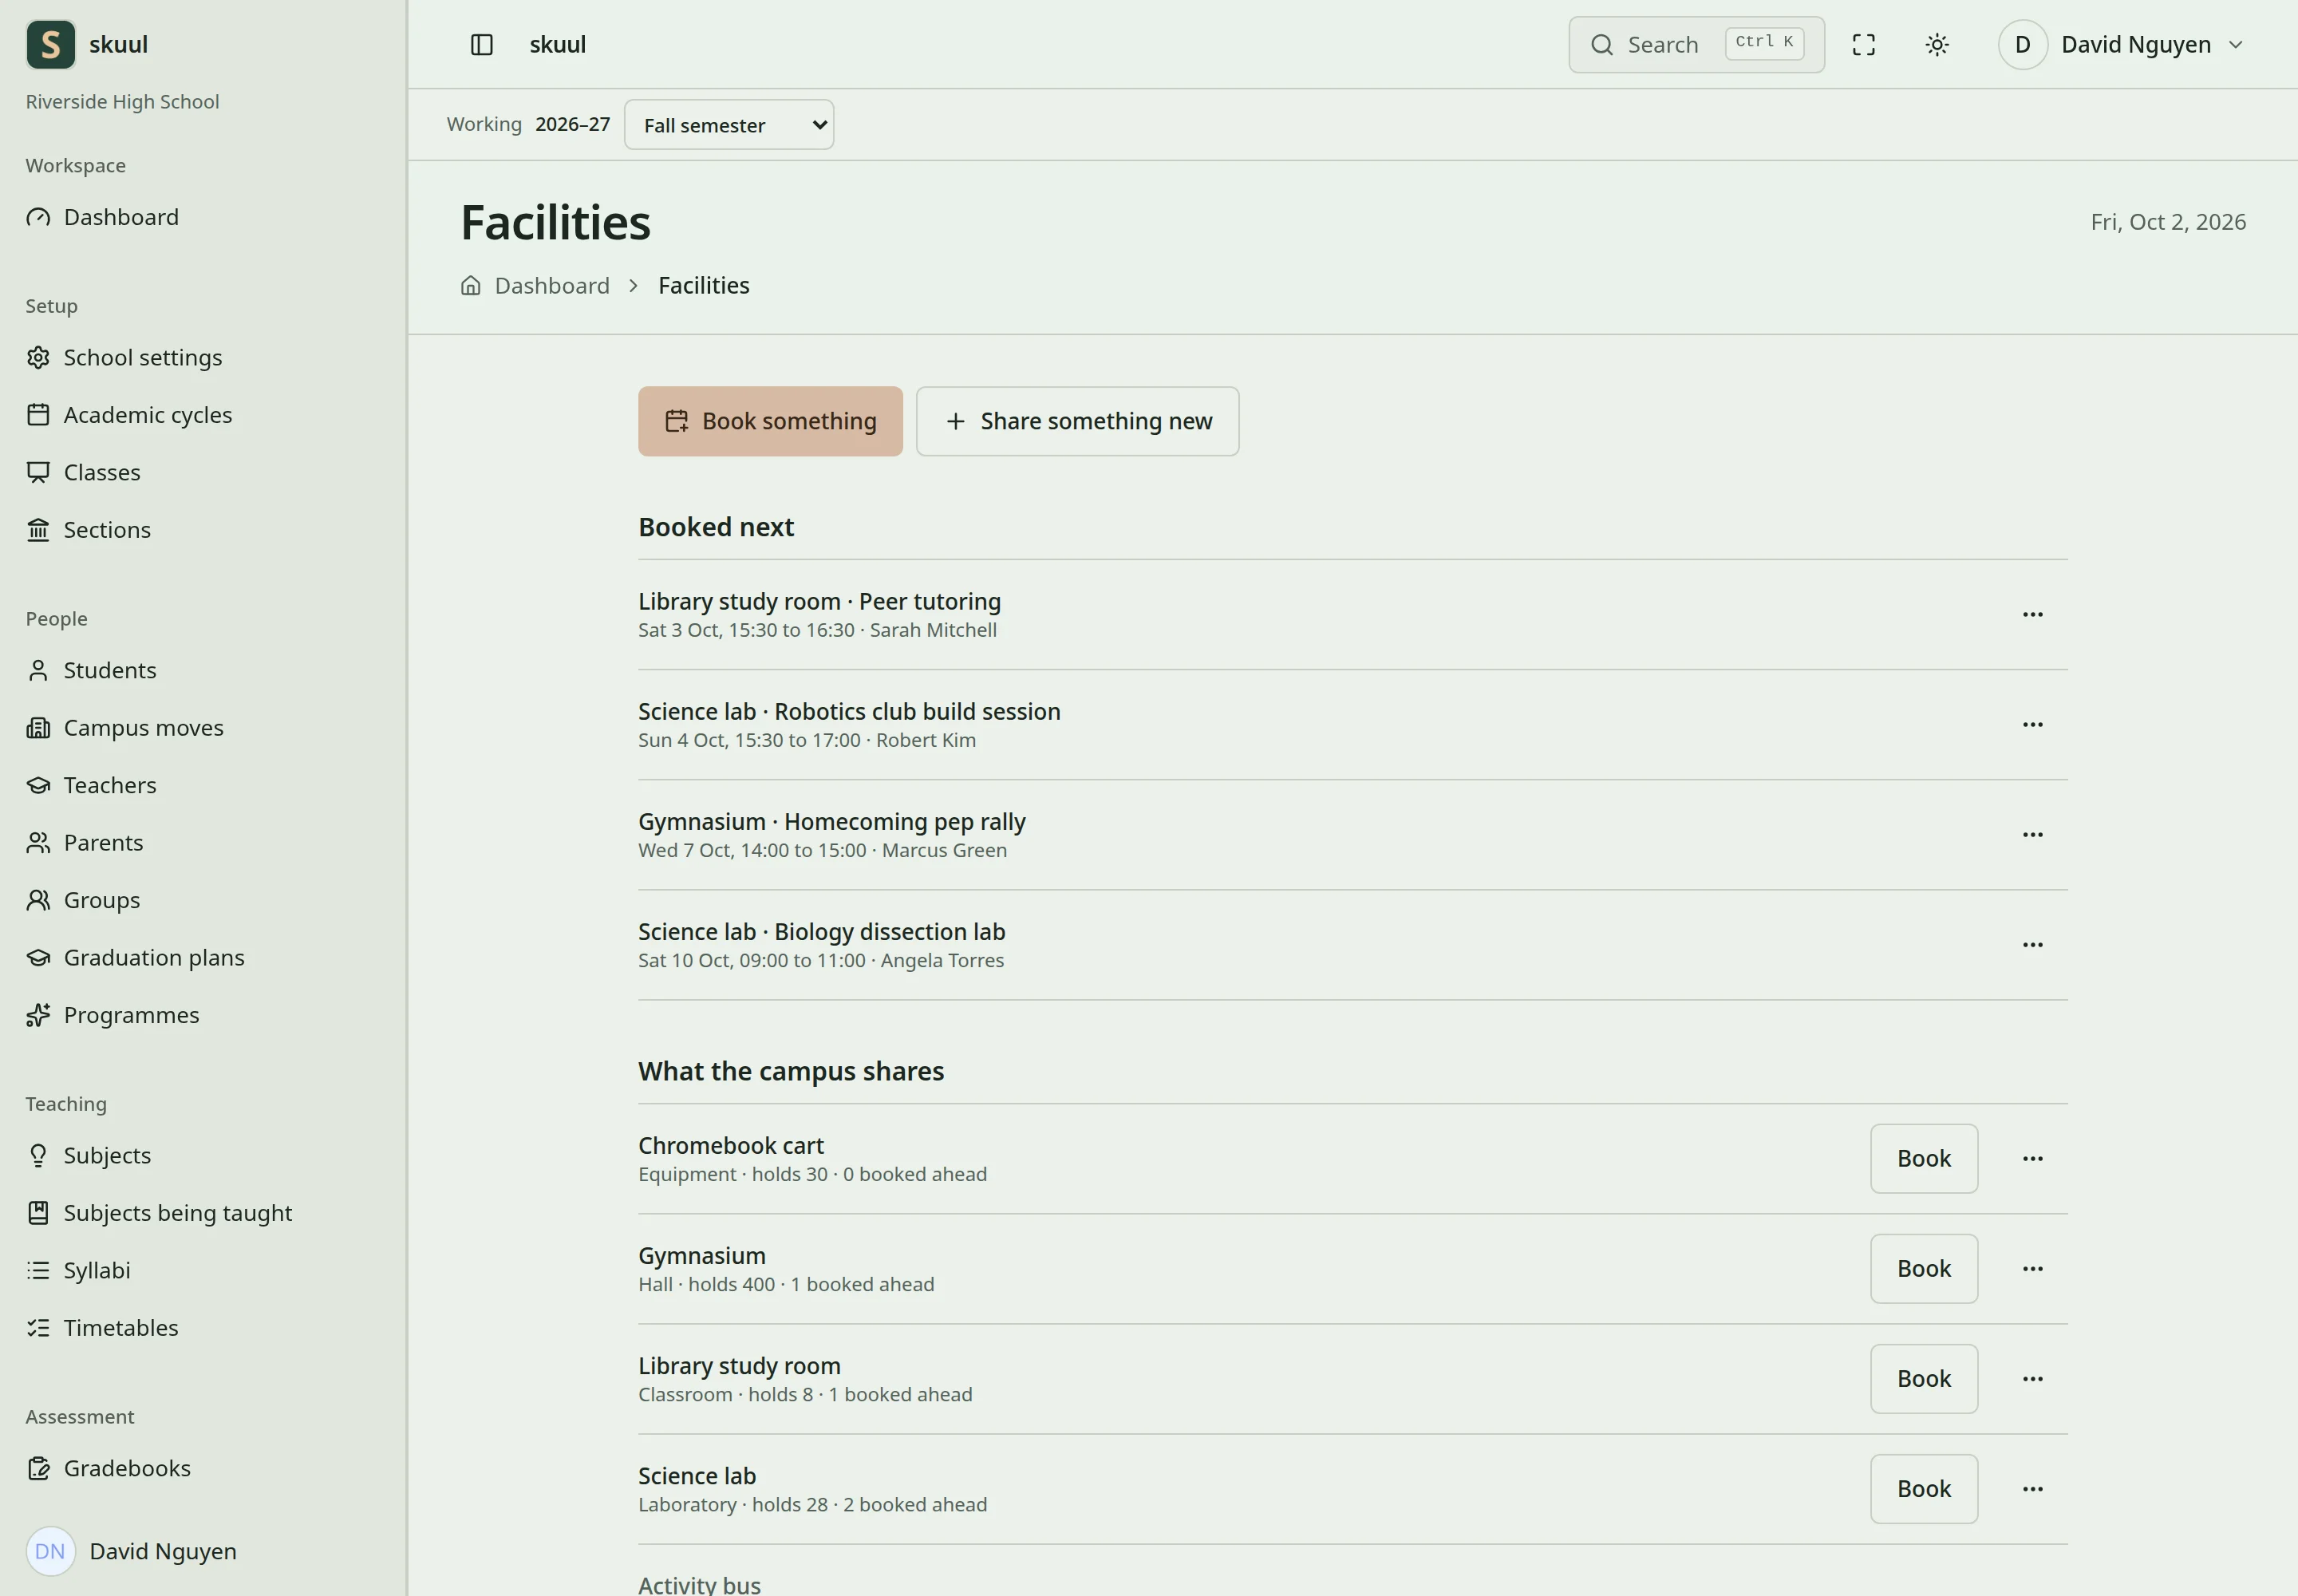2298x1596 pixels.
Task: Click Share something new
Action: [x=1077, y=421]
